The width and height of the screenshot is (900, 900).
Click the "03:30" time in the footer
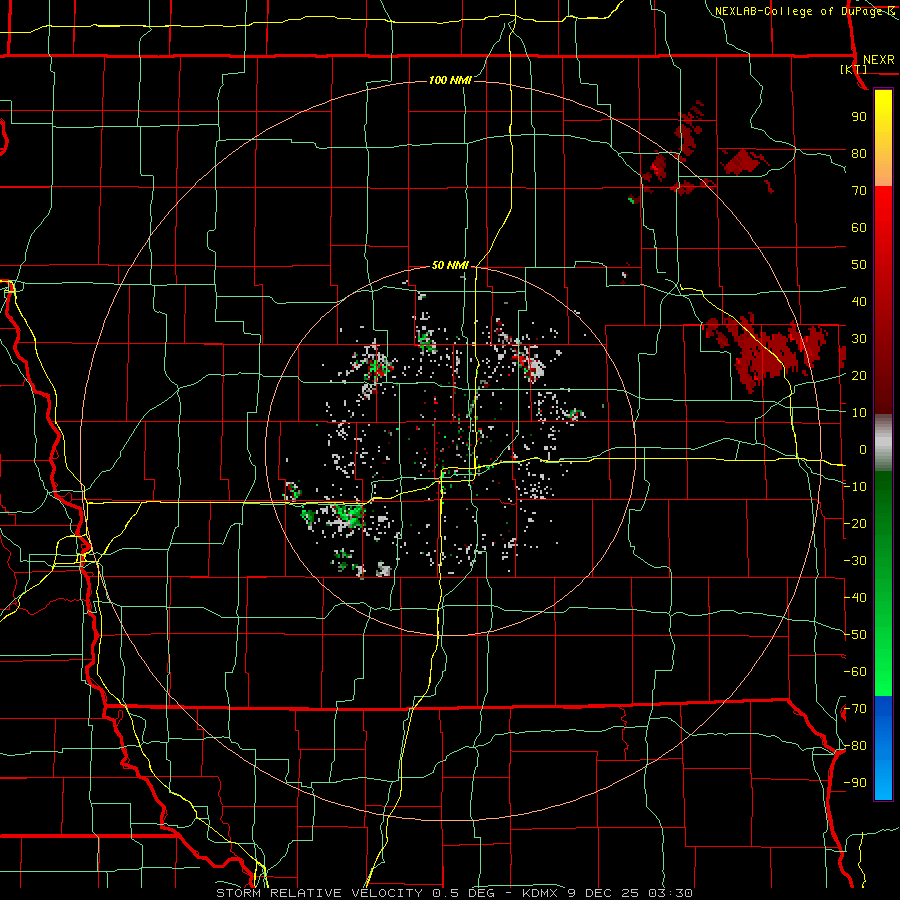coord(671,893)
